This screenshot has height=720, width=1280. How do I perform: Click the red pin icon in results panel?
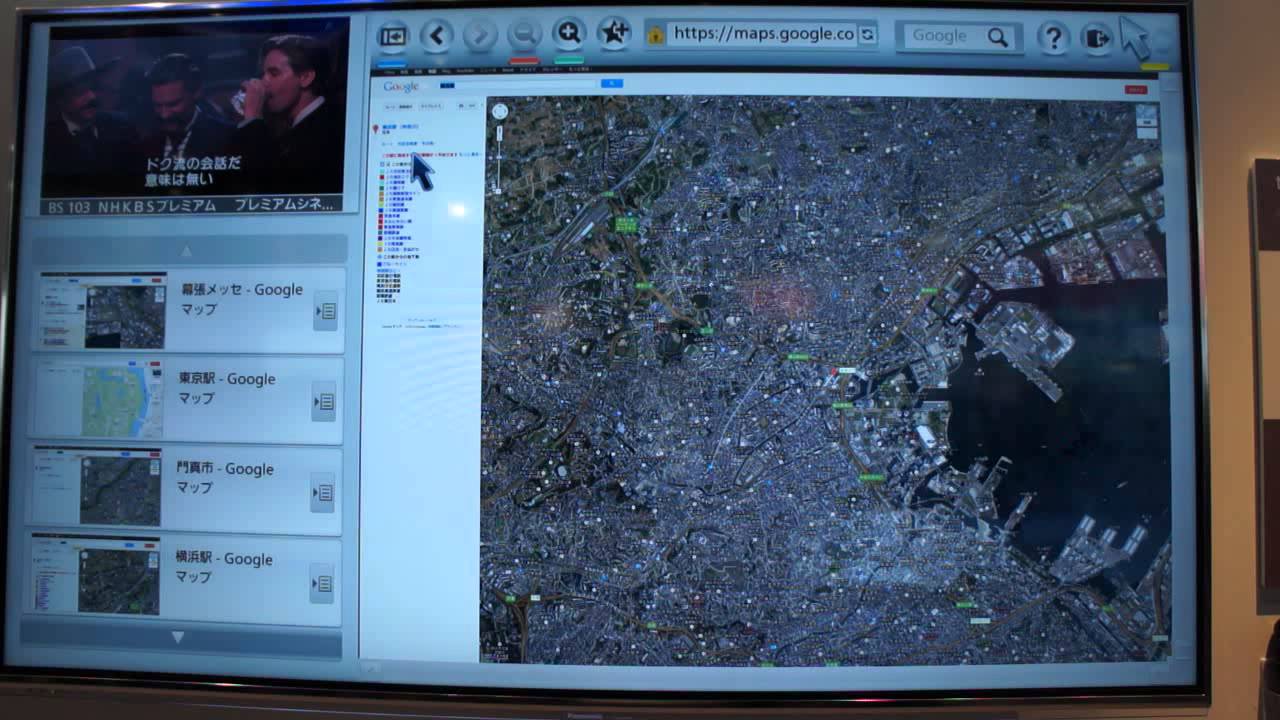[x=376, y=130]
